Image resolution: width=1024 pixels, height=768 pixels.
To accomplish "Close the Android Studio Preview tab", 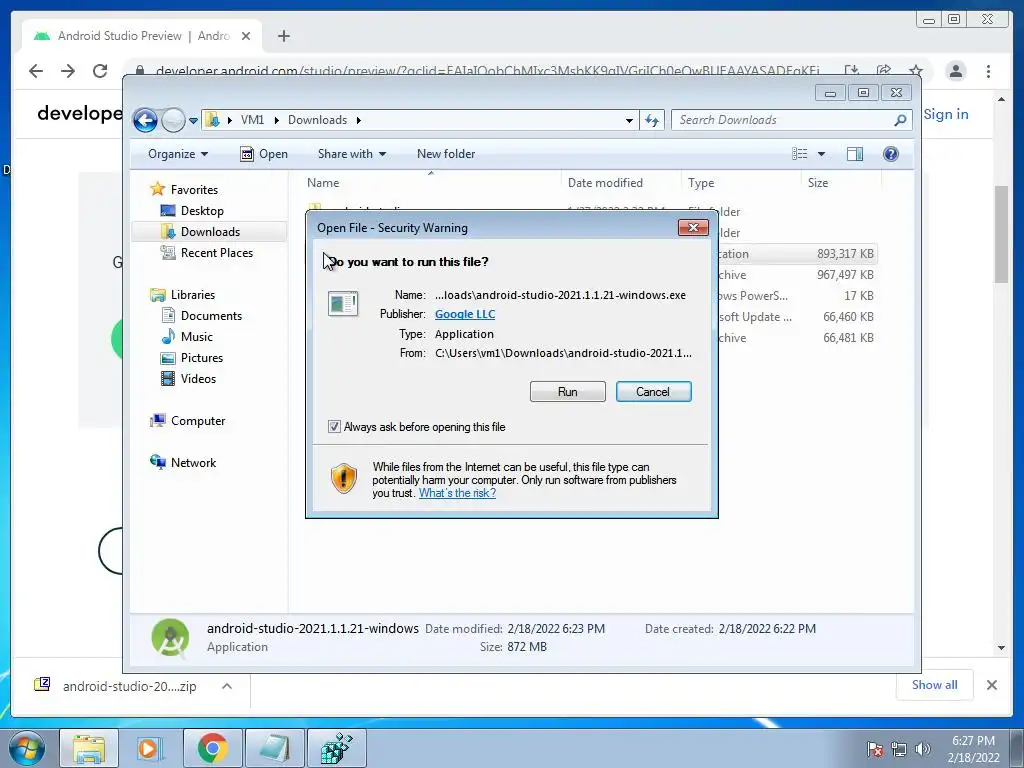I will pyautogui.click(x=246, y=36).
